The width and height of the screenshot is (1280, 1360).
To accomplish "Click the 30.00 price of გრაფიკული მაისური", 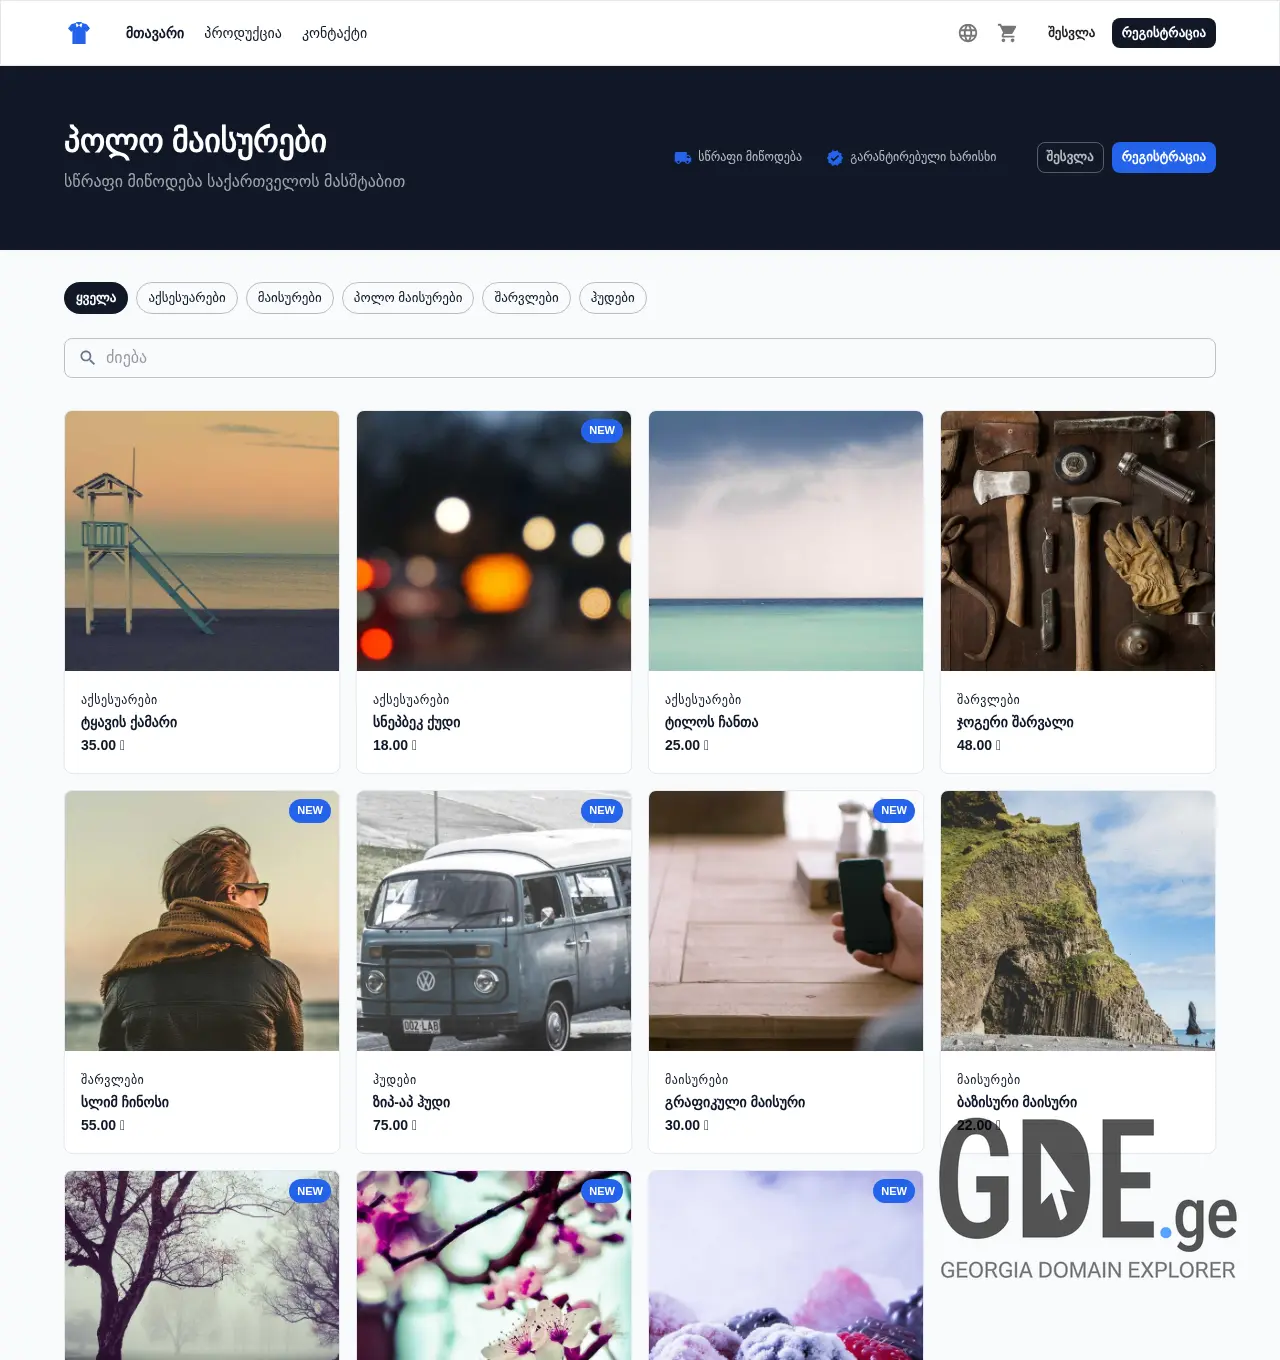I will pyautogui.click(x=687, y=1125).
